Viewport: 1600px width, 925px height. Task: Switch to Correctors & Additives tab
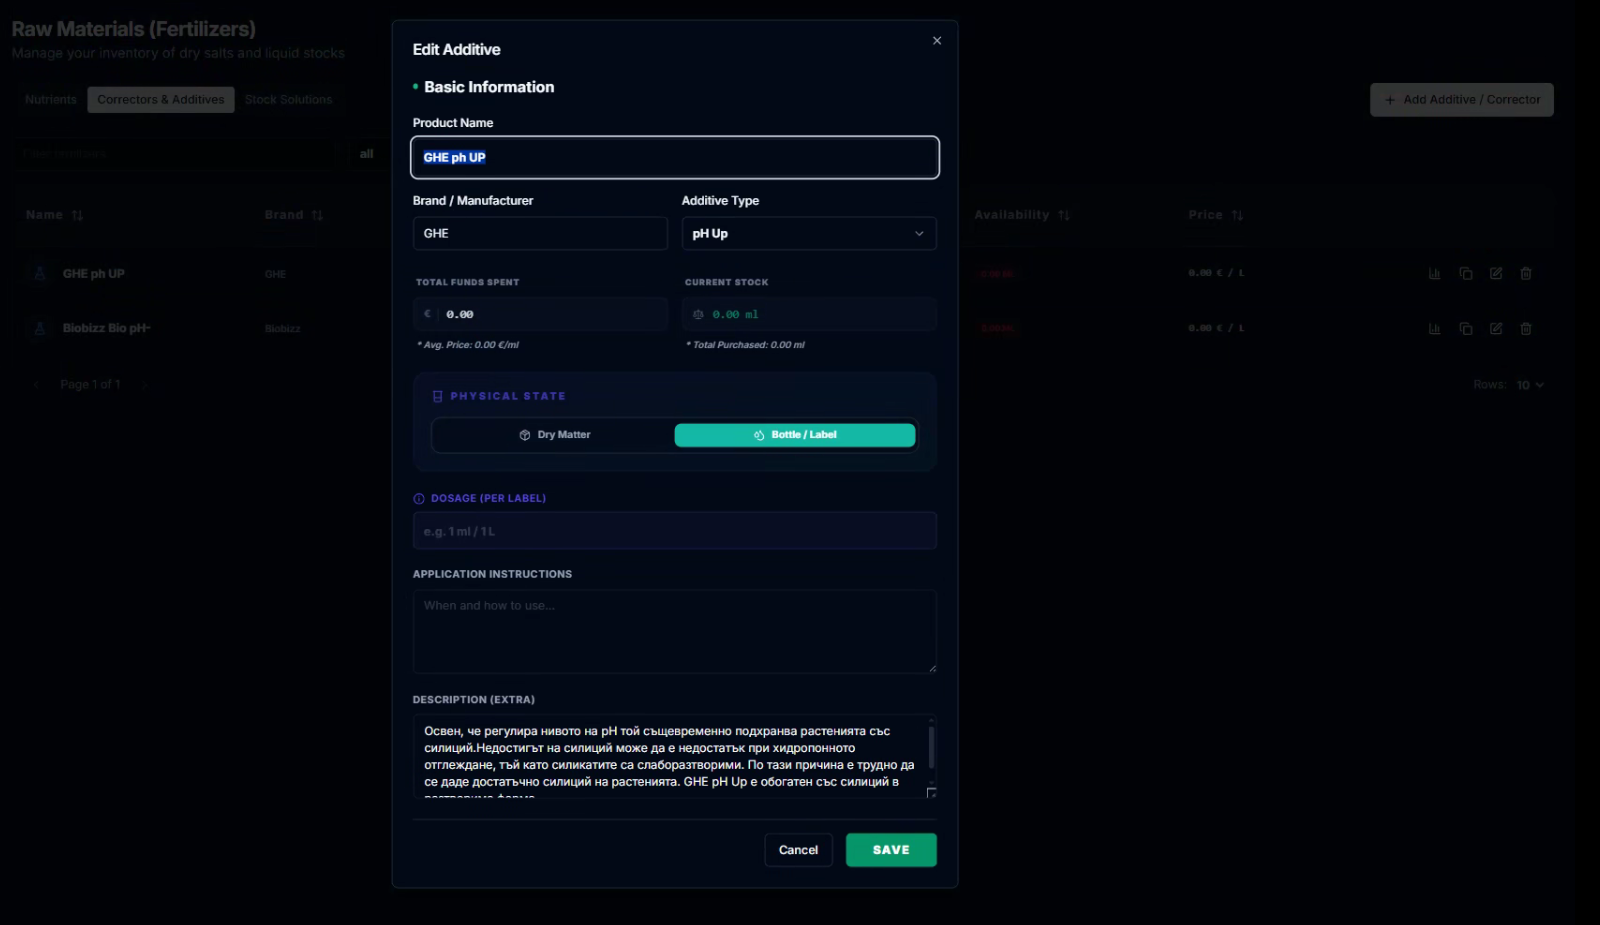tap(161, 100)
